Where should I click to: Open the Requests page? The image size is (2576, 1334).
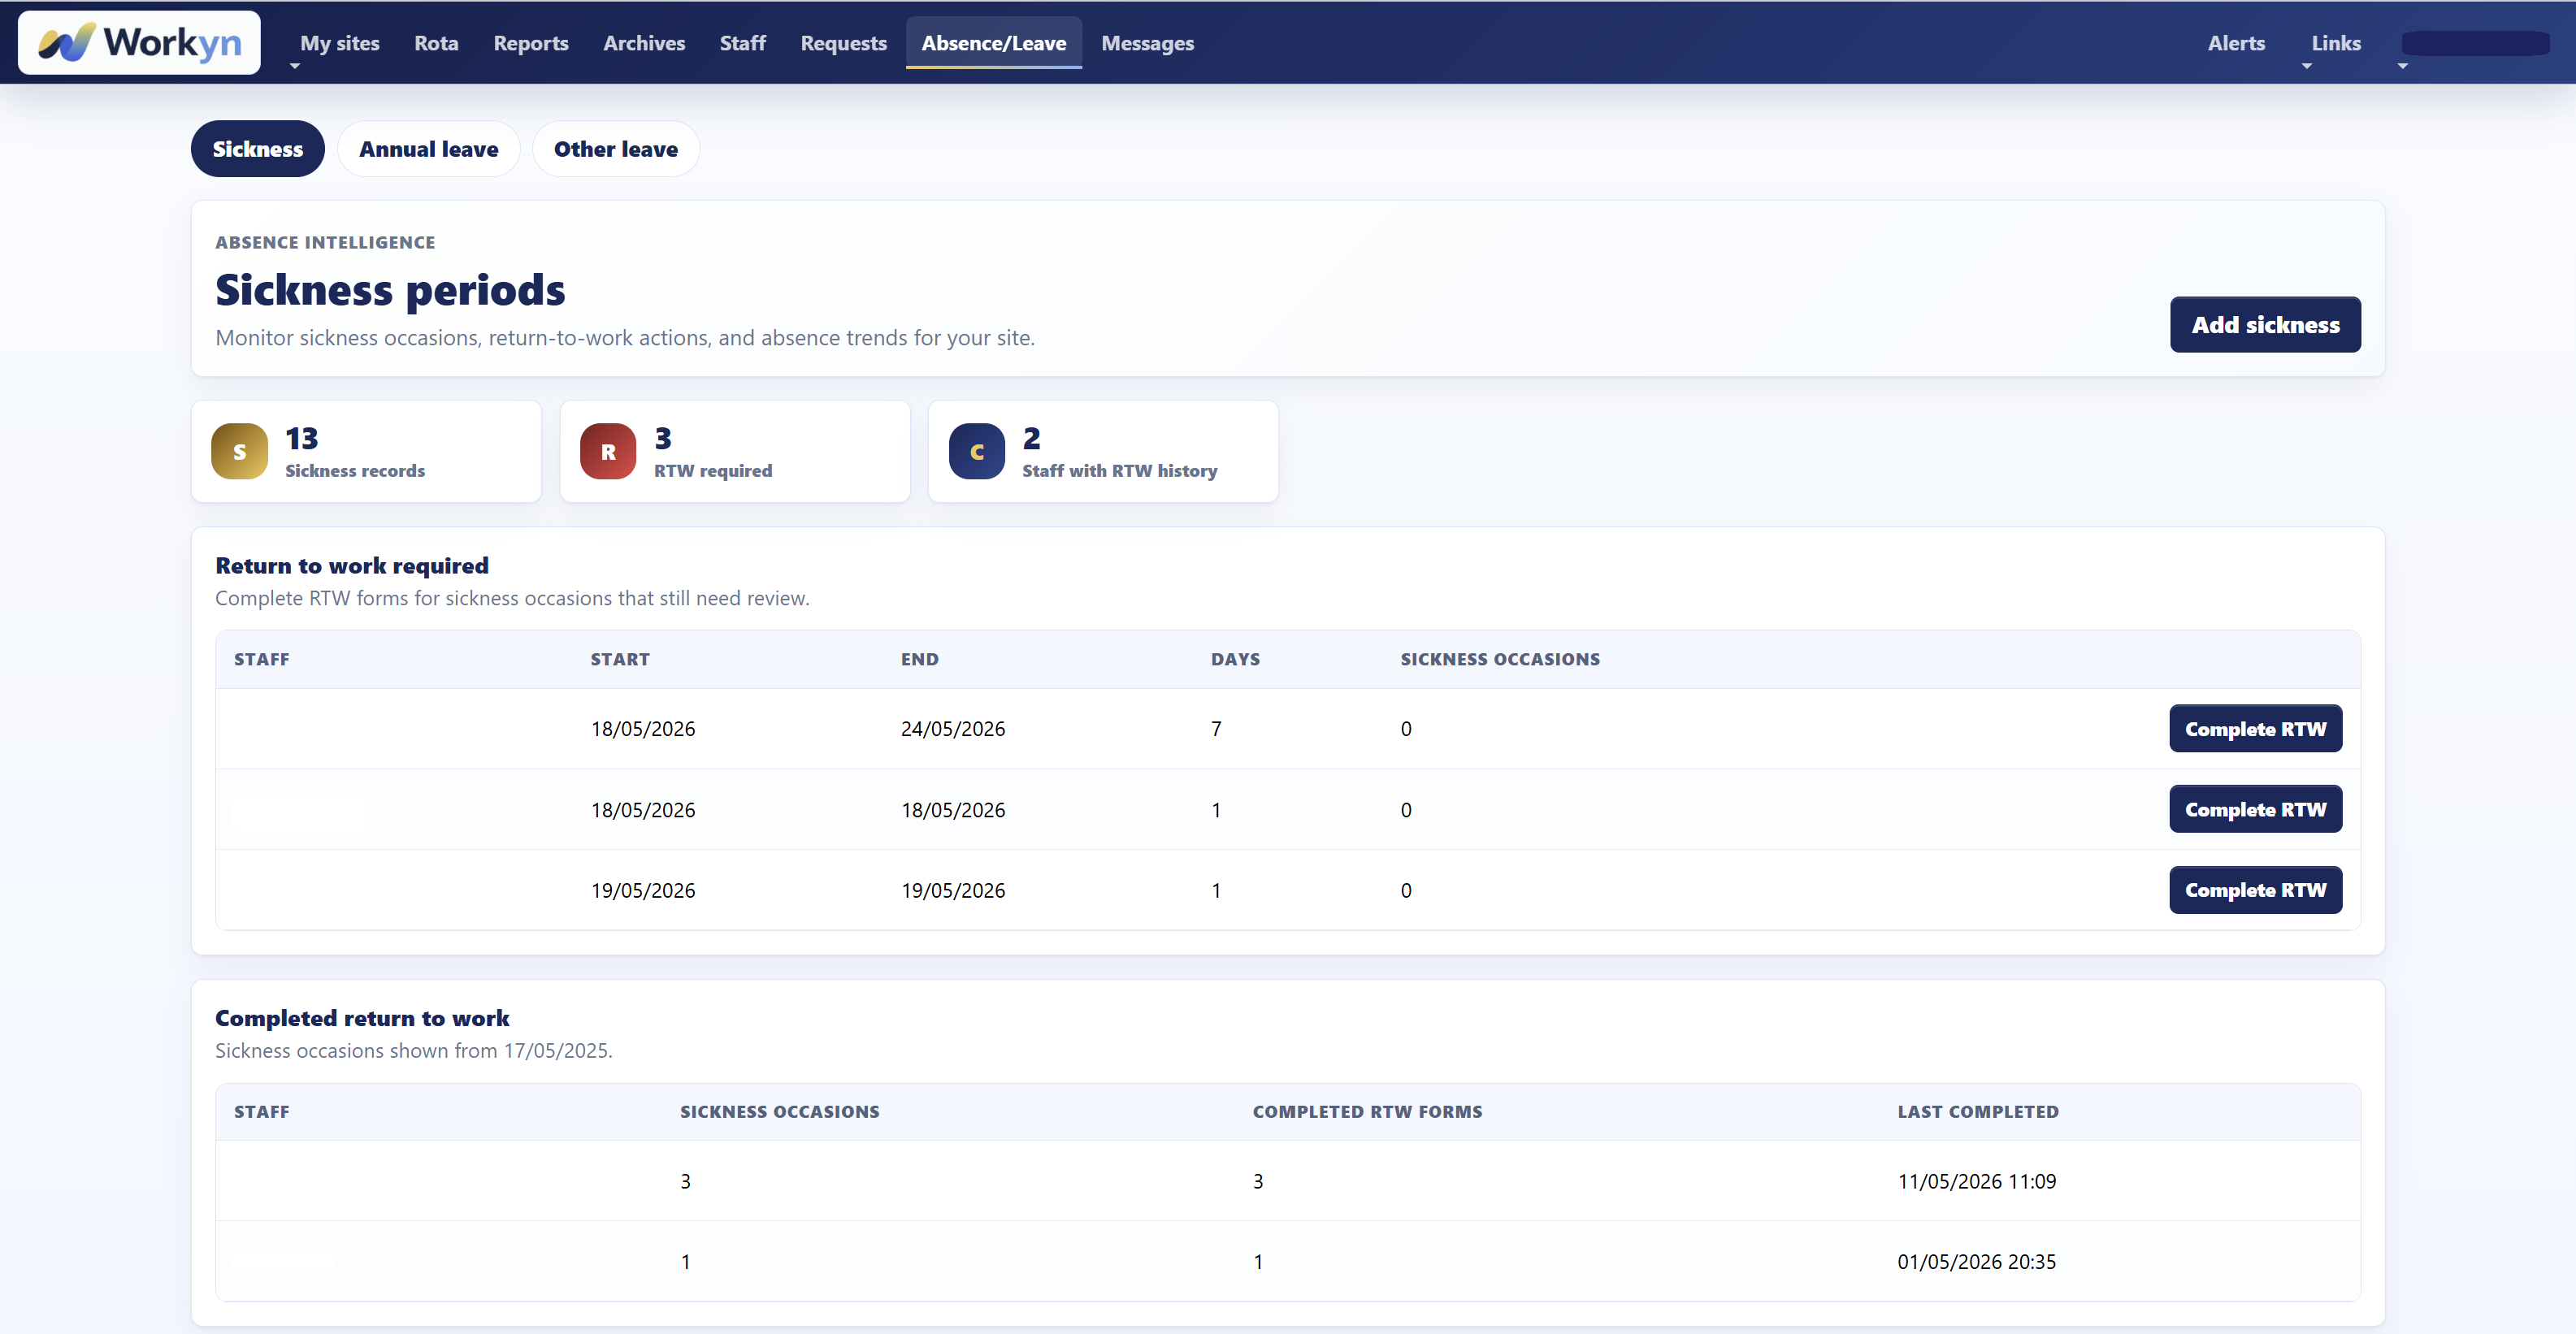[843, 43]
